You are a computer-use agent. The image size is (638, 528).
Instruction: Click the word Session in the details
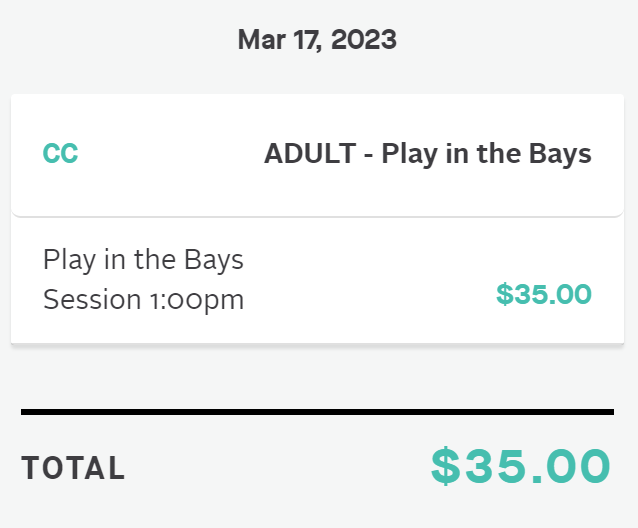[x=92, y=300]
